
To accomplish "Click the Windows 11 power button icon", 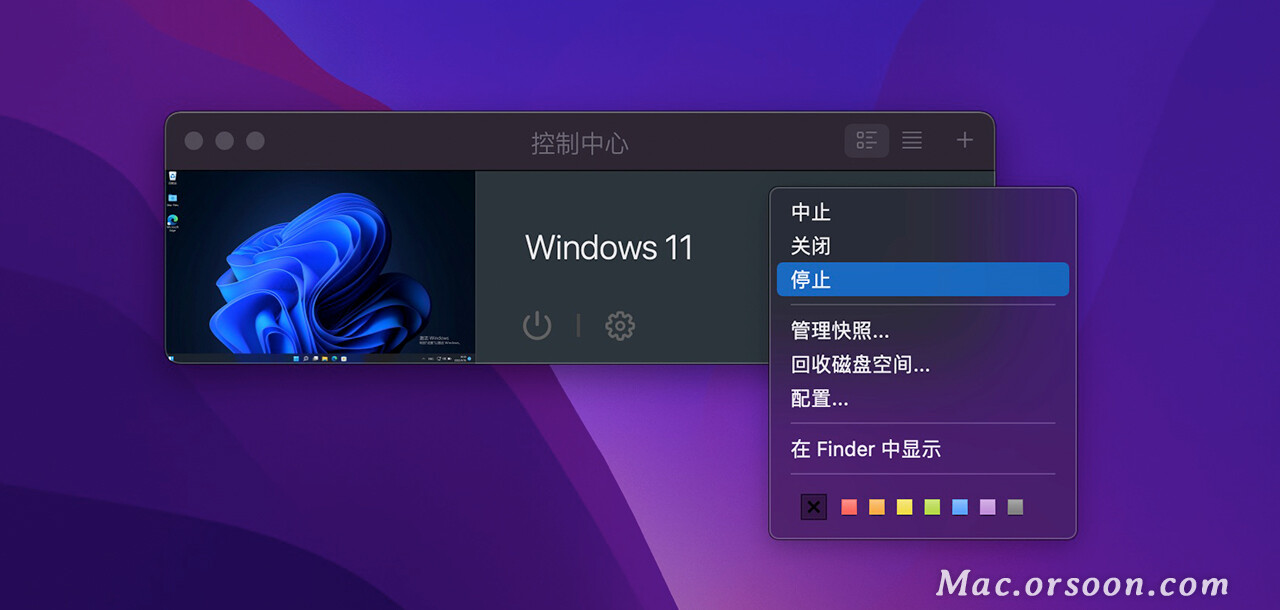I will (537, 325).
